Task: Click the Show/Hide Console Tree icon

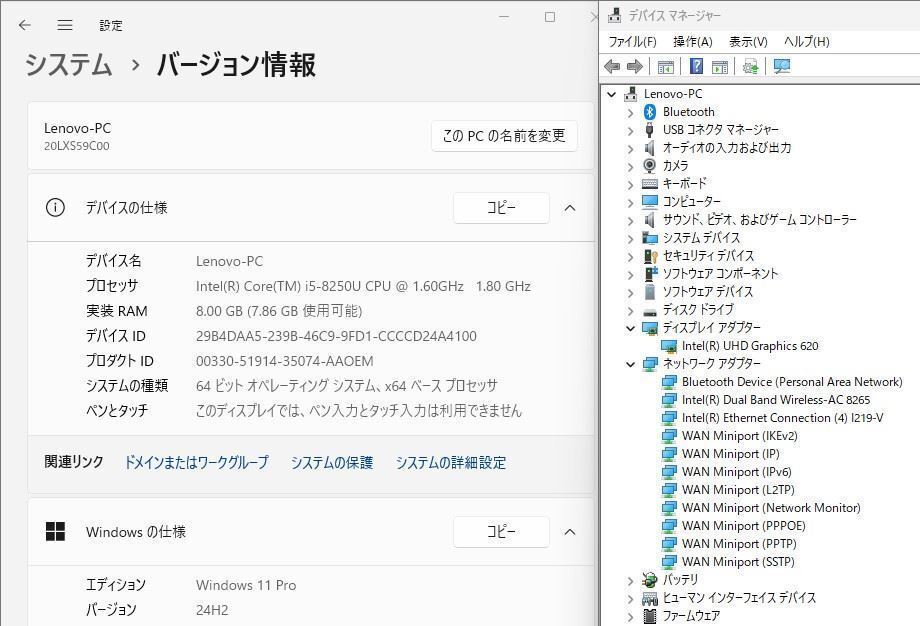Action: pyautogui.click(x=665, y=66)
